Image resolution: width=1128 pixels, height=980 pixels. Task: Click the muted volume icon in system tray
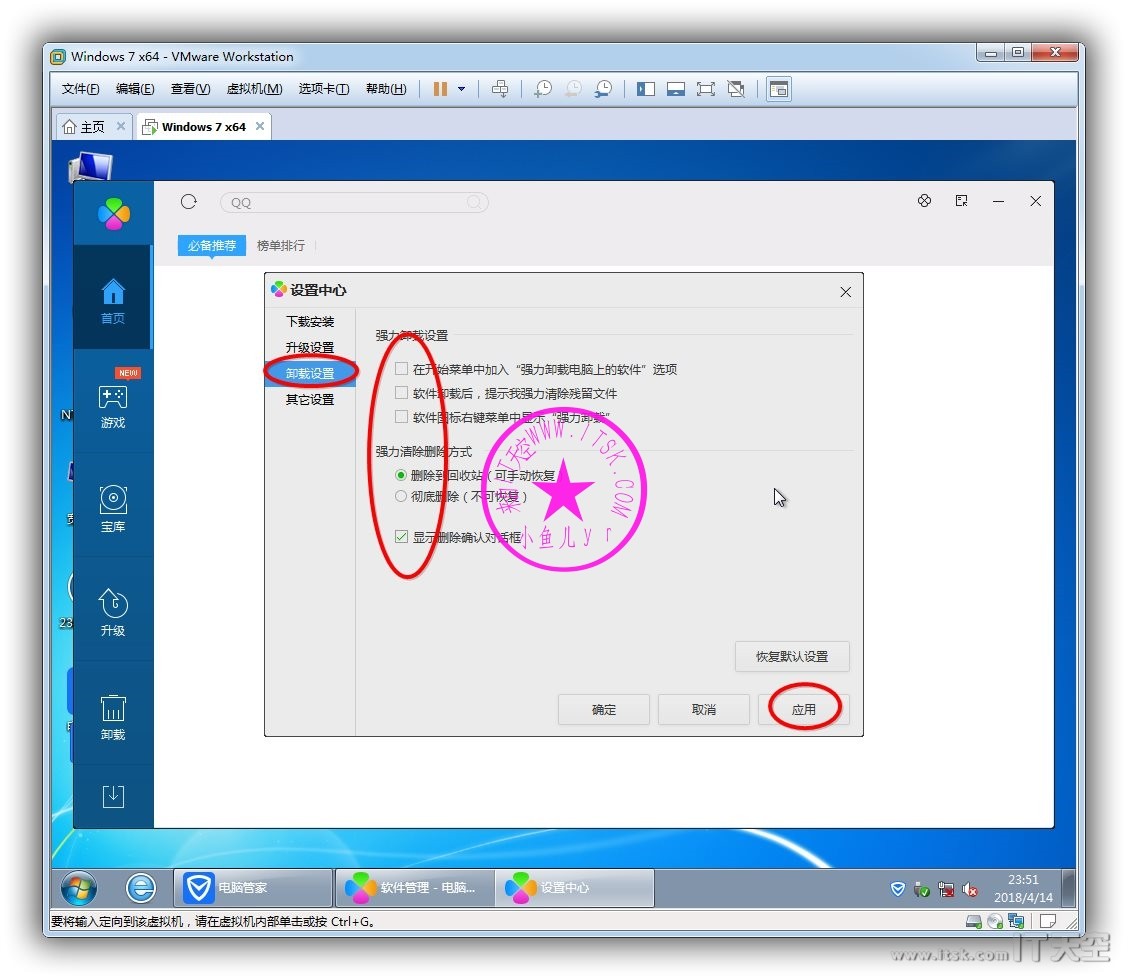tap(969, 889)
